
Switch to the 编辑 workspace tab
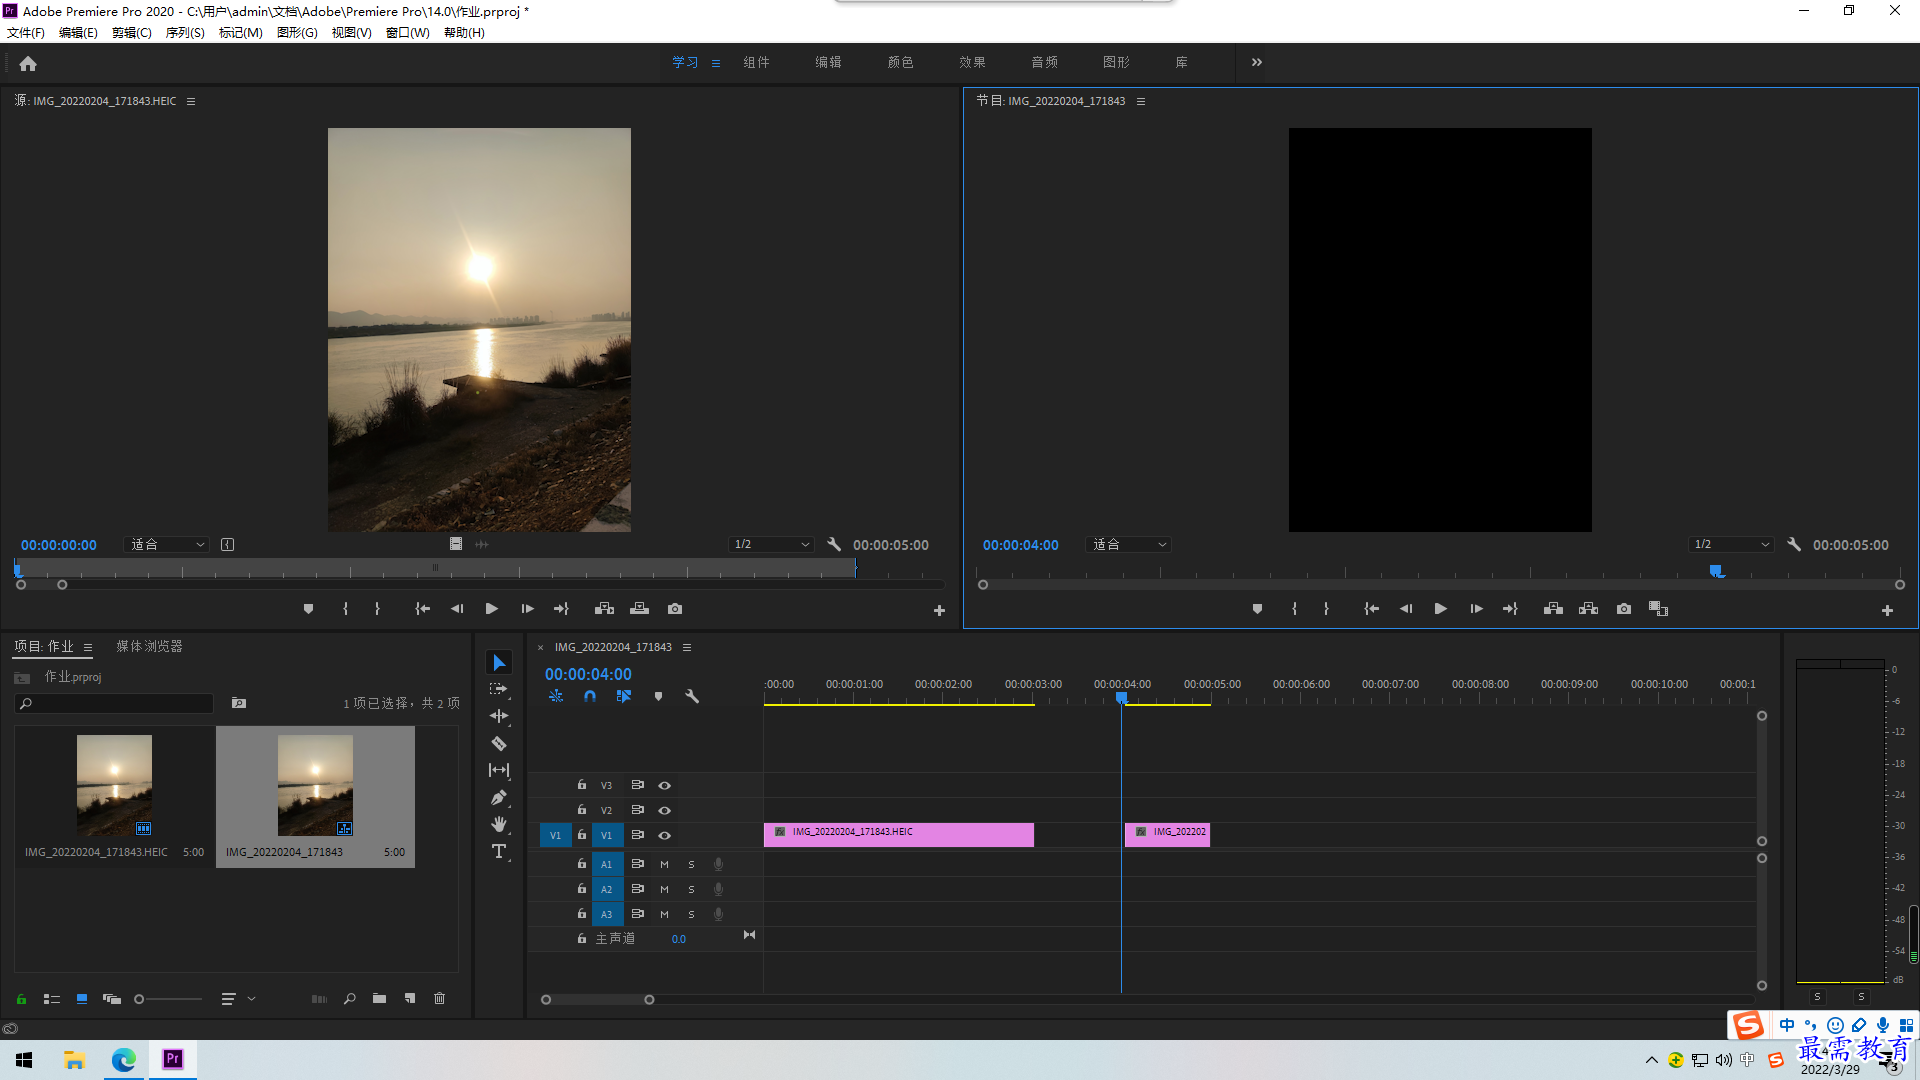tap(828, 62)
